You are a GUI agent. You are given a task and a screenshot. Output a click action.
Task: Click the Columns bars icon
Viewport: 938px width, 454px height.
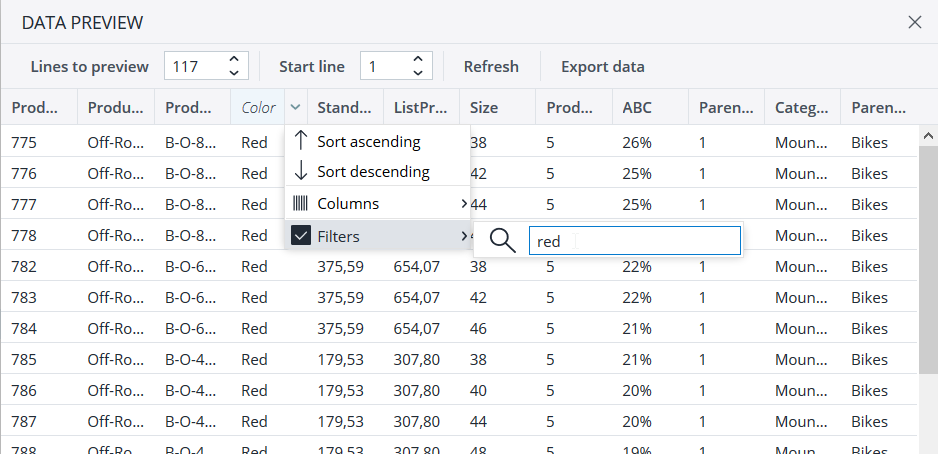point(300,203)
